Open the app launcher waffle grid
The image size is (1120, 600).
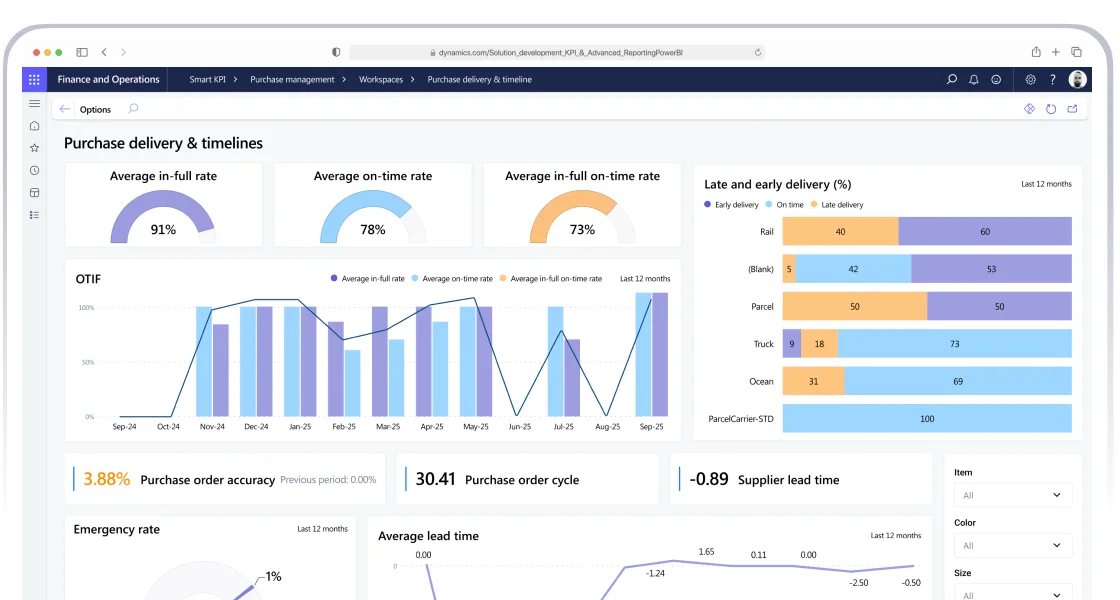tap(34, 80)
